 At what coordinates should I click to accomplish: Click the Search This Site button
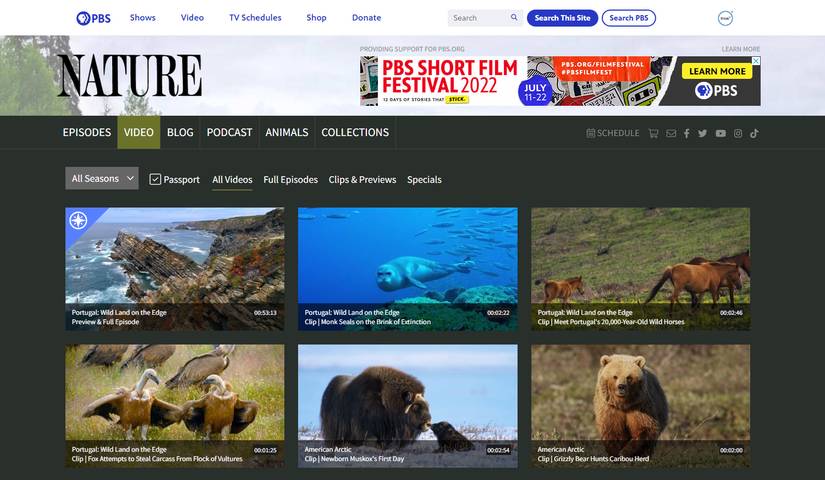(x=562, y=18)
